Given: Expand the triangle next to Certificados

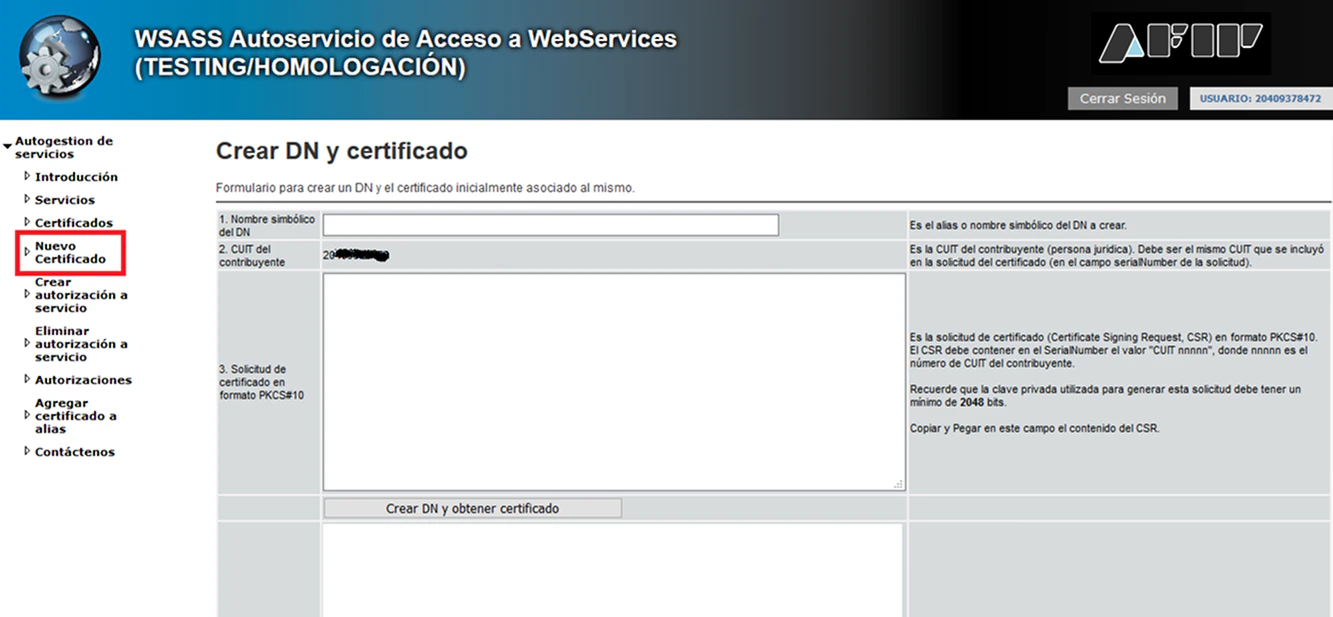Looking at the screenshot, I should pos(27,223).
